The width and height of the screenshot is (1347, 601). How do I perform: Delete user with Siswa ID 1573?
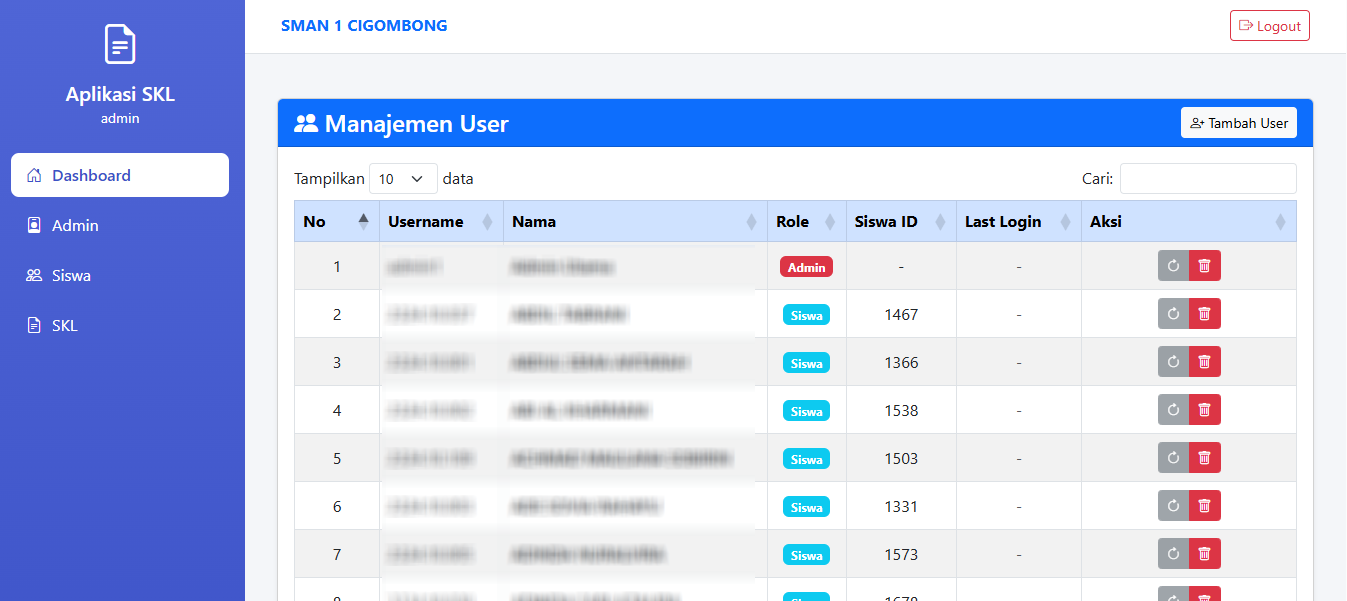coord(1205,554)
